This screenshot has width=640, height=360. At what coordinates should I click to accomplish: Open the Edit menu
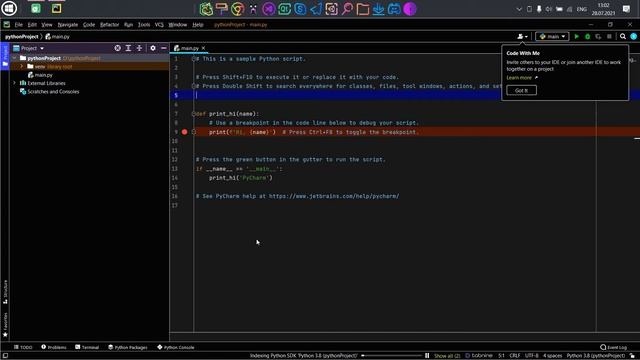tap(32, 24)
